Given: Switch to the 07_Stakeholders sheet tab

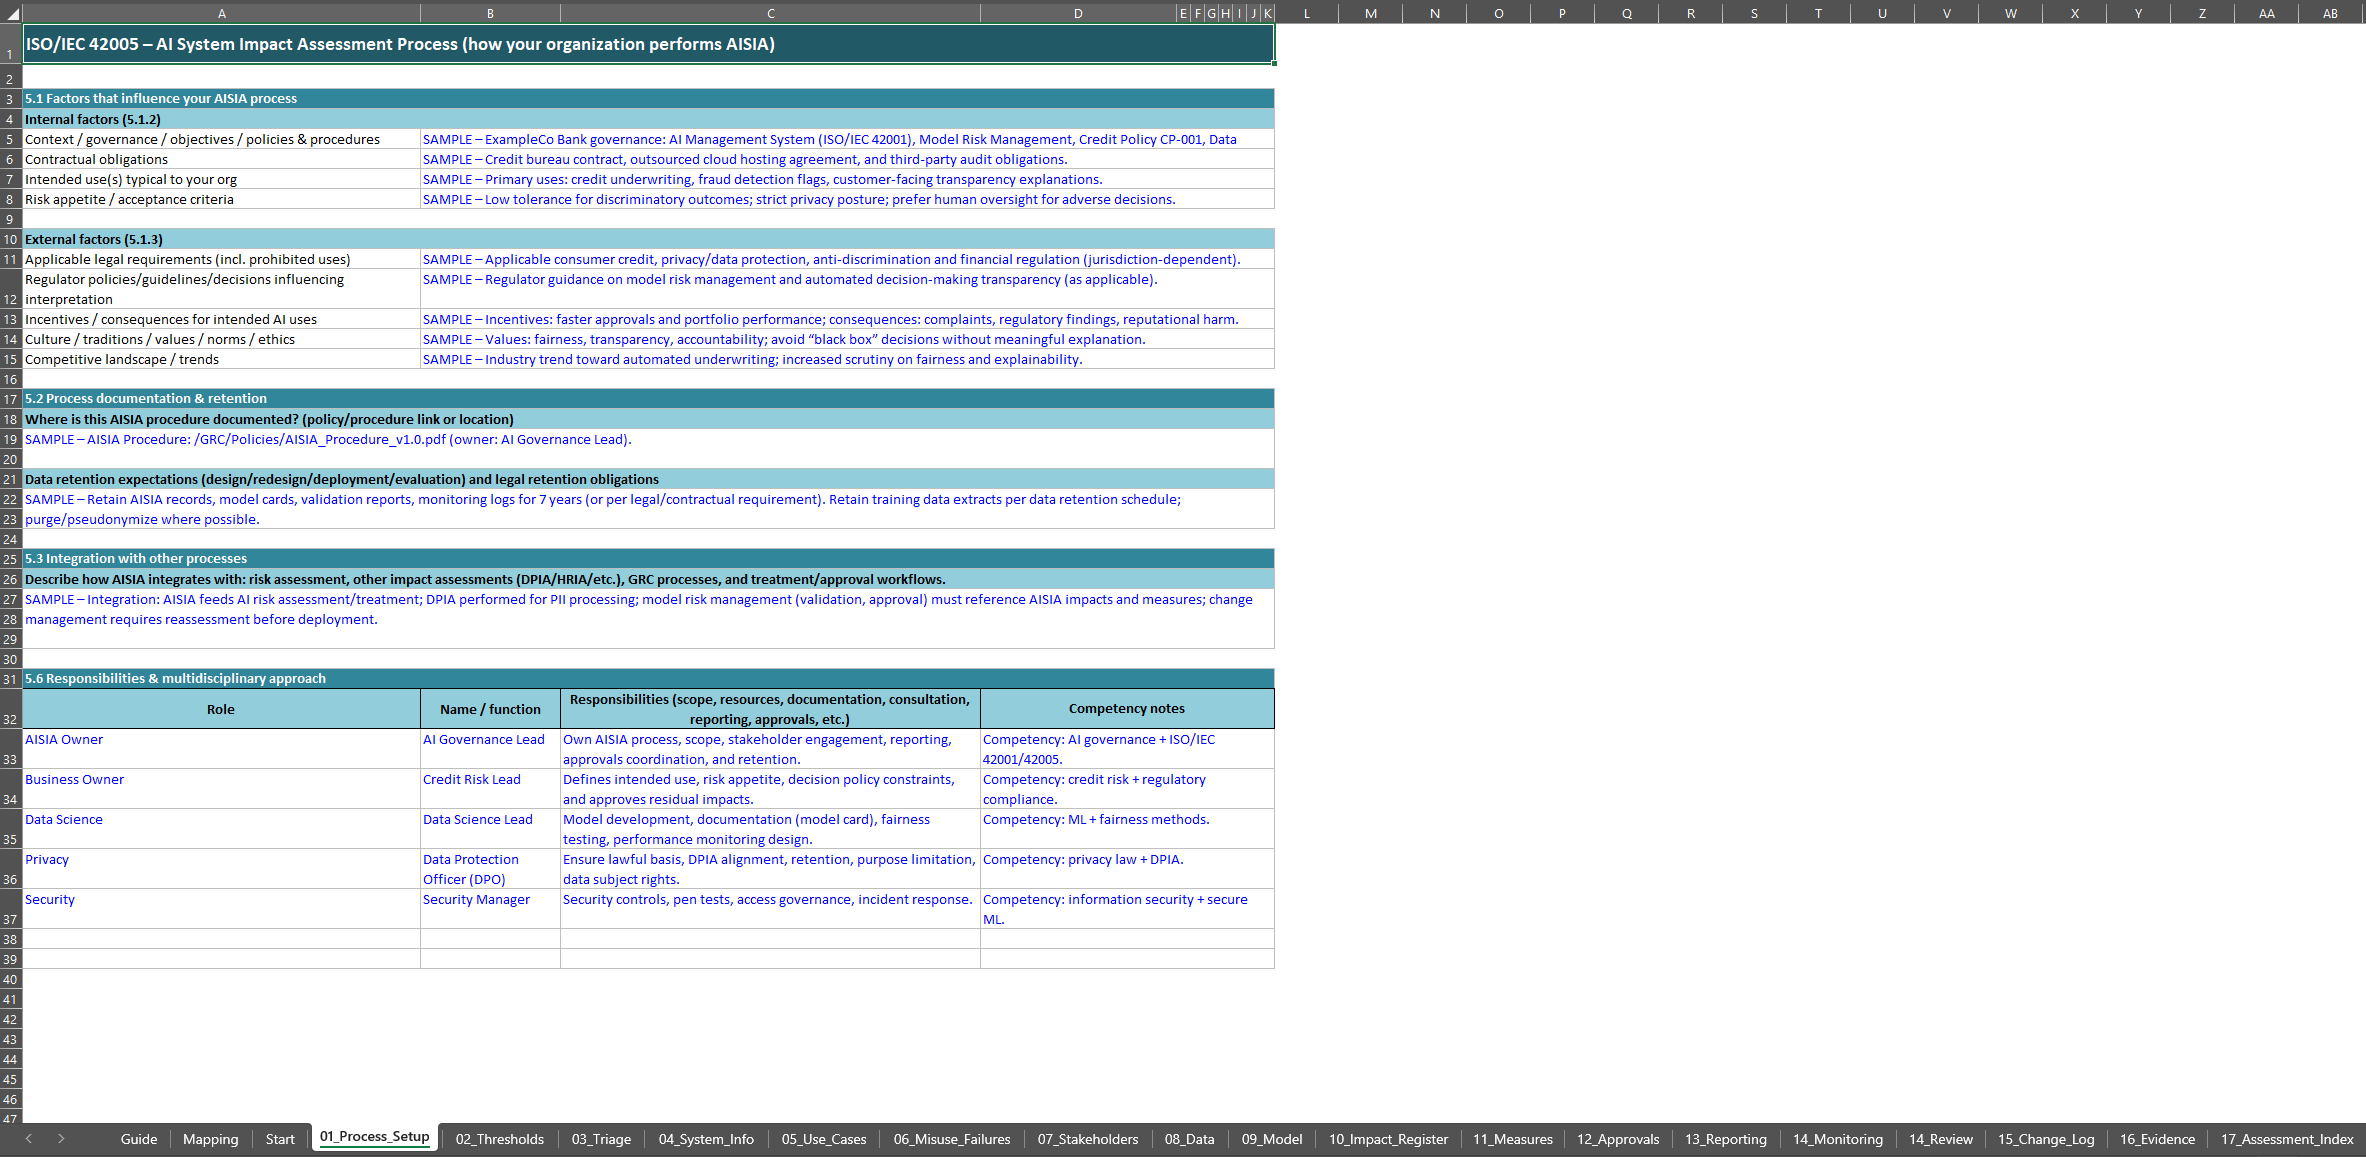Looking at the screenshot, I should [x=1087, y=1139].
